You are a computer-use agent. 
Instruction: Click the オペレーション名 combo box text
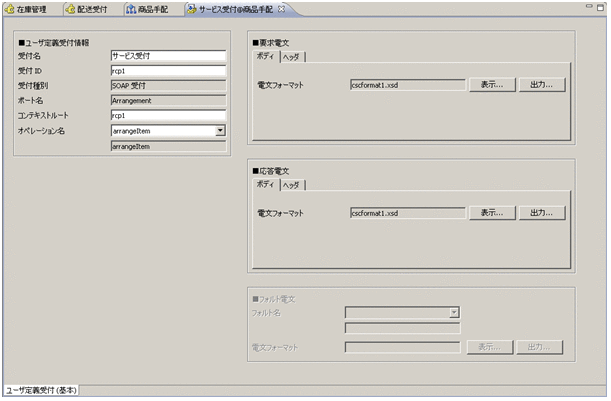[x=164, y=131]
